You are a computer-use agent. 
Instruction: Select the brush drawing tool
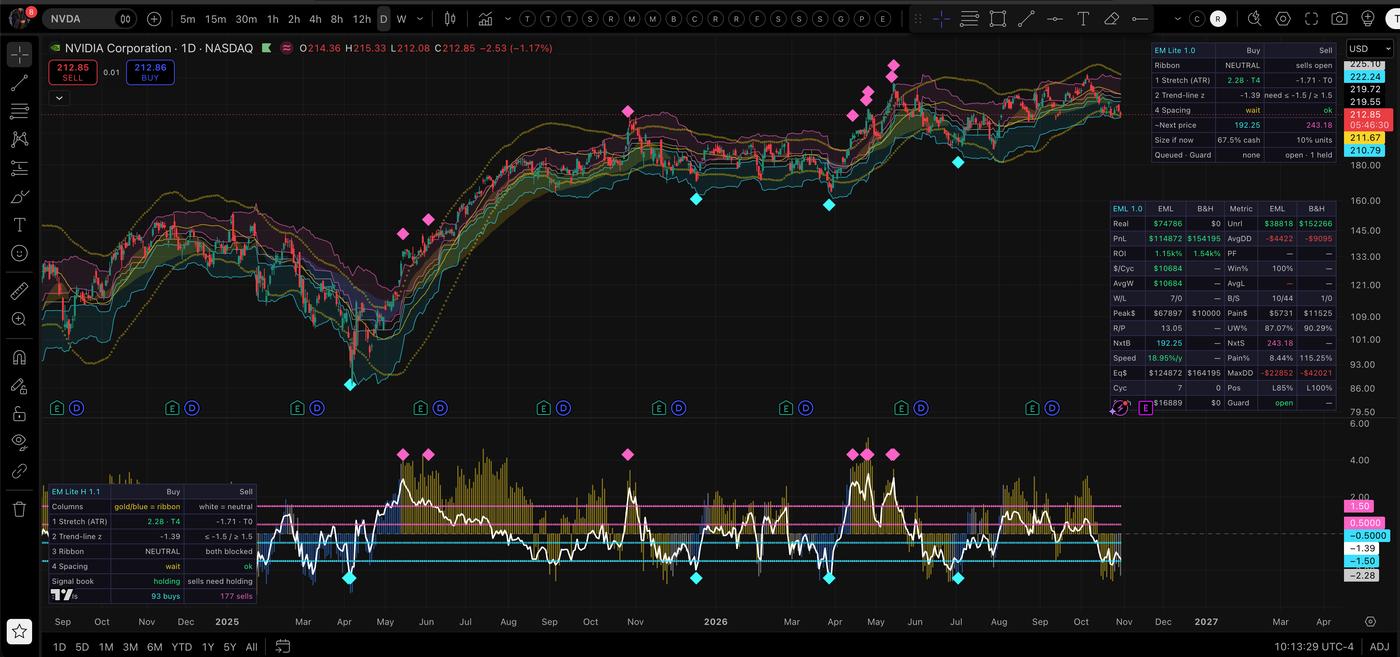19,197
